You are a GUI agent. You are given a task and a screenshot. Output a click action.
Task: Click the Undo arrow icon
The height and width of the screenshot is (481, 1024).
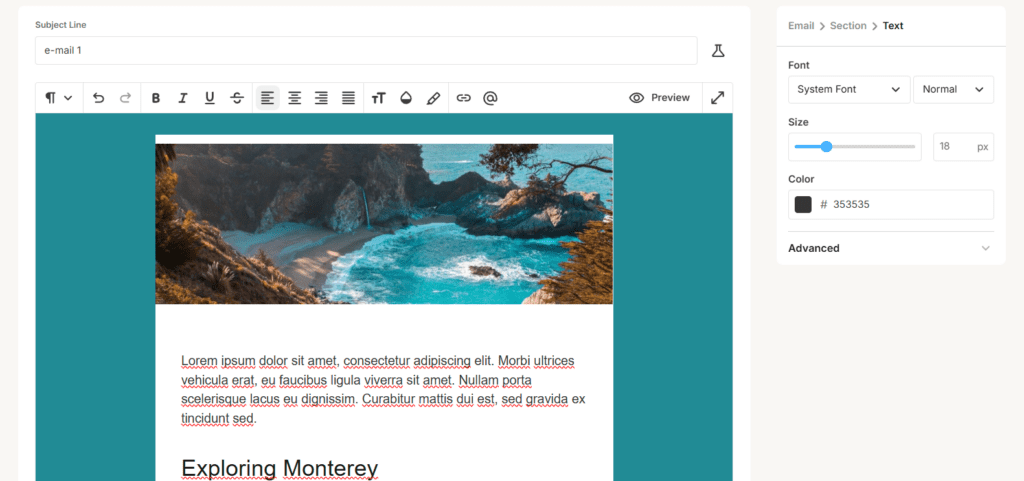(x=98, y=98)
